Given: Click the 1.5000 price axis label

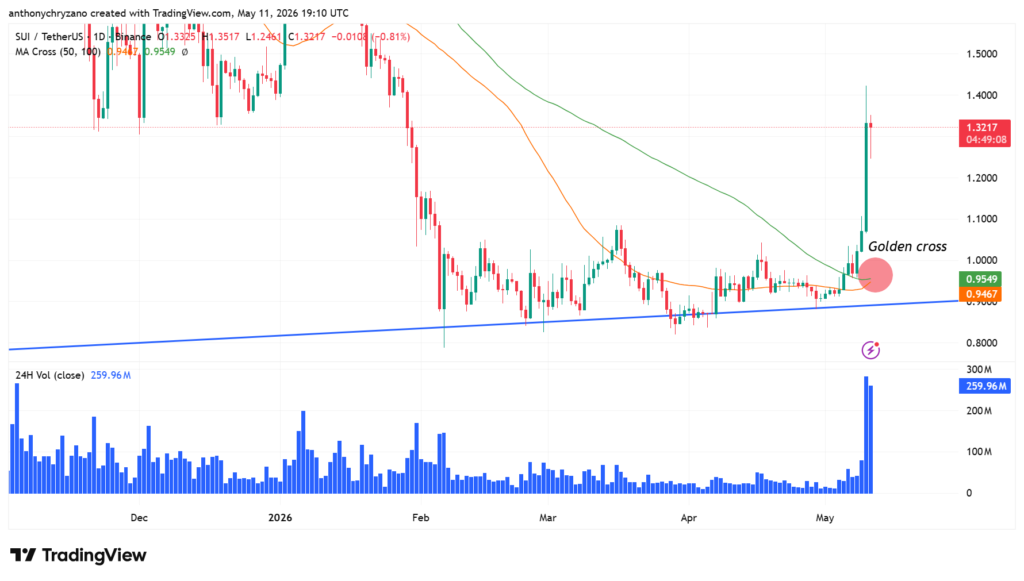Looking at the screenshot, I should click(x=982, y=54).
